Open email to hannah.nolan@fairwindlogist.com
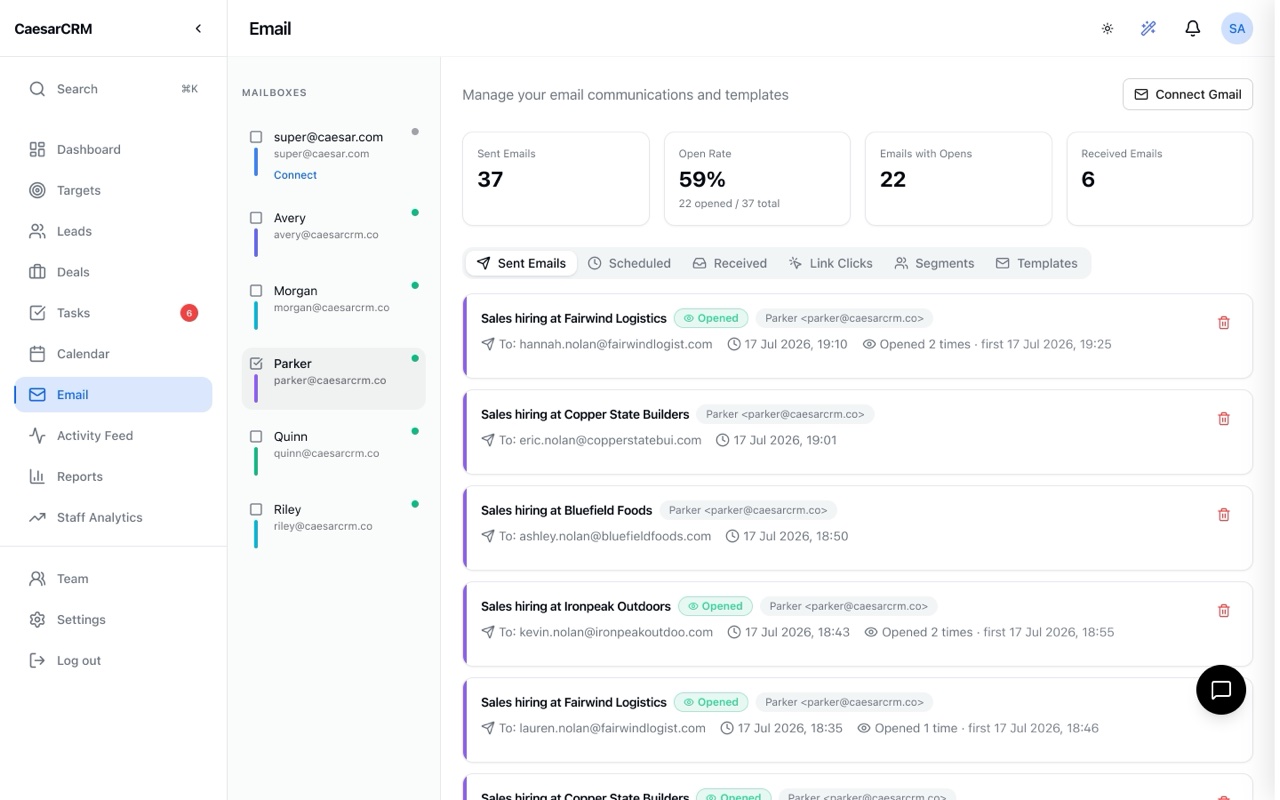1280x800 pixels. tap(857, 336)
